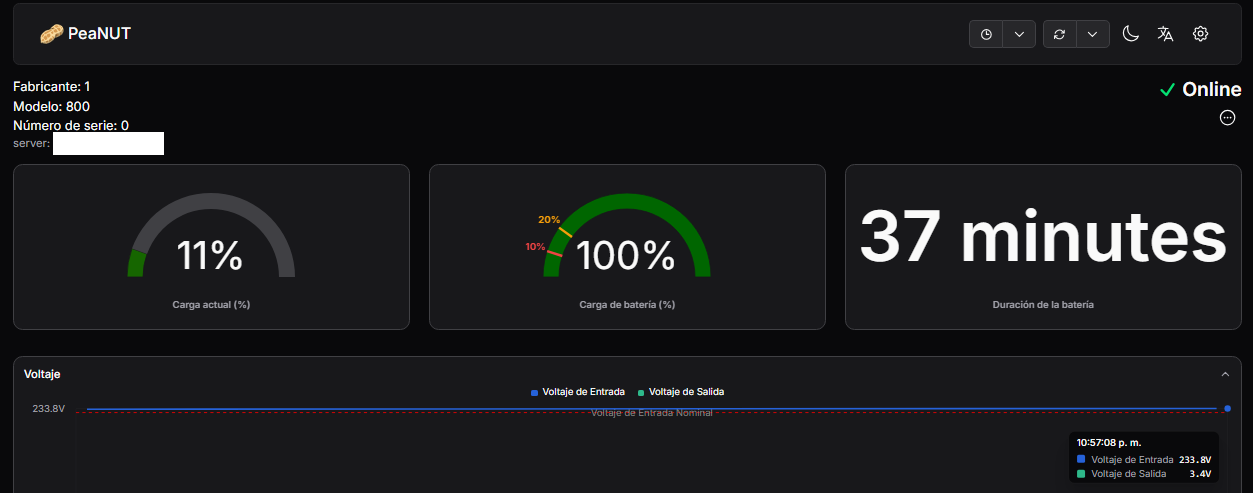Viewport: 1253px width, 493px height.
Task: Open the language translation selector
Action: [1165, 34]
